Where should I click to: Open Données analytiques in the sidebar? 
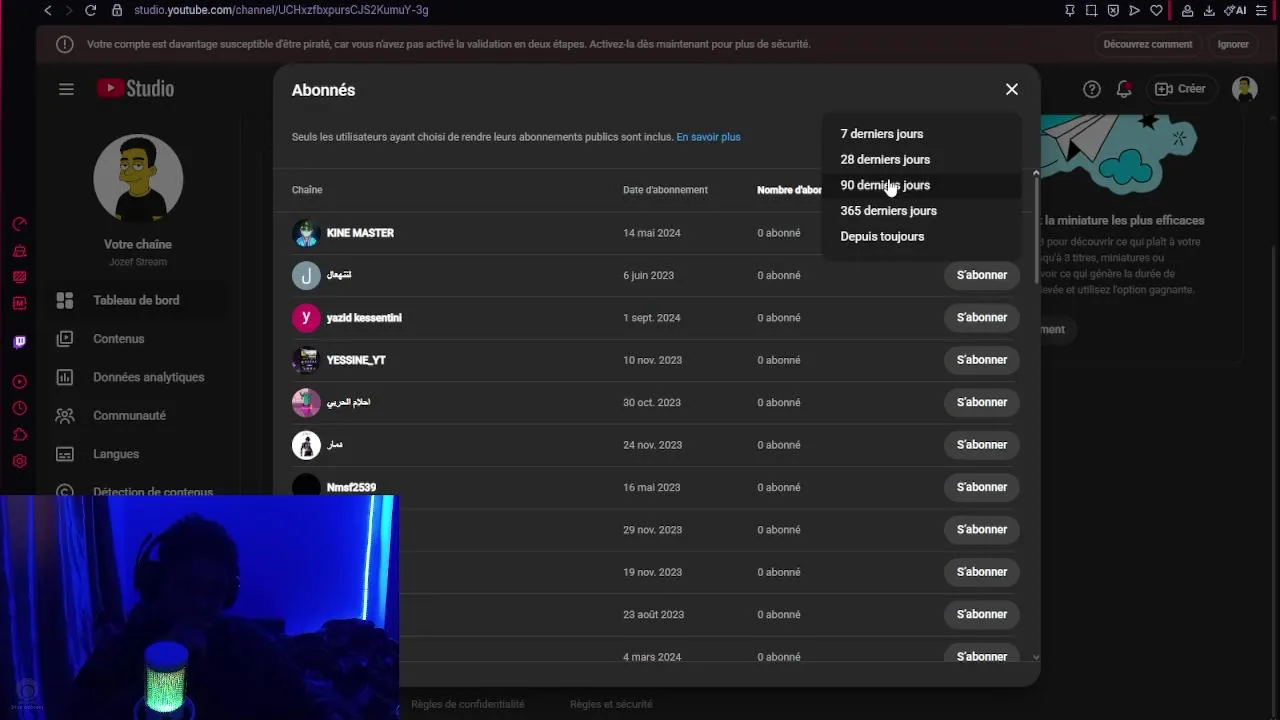tap(138, 377)
